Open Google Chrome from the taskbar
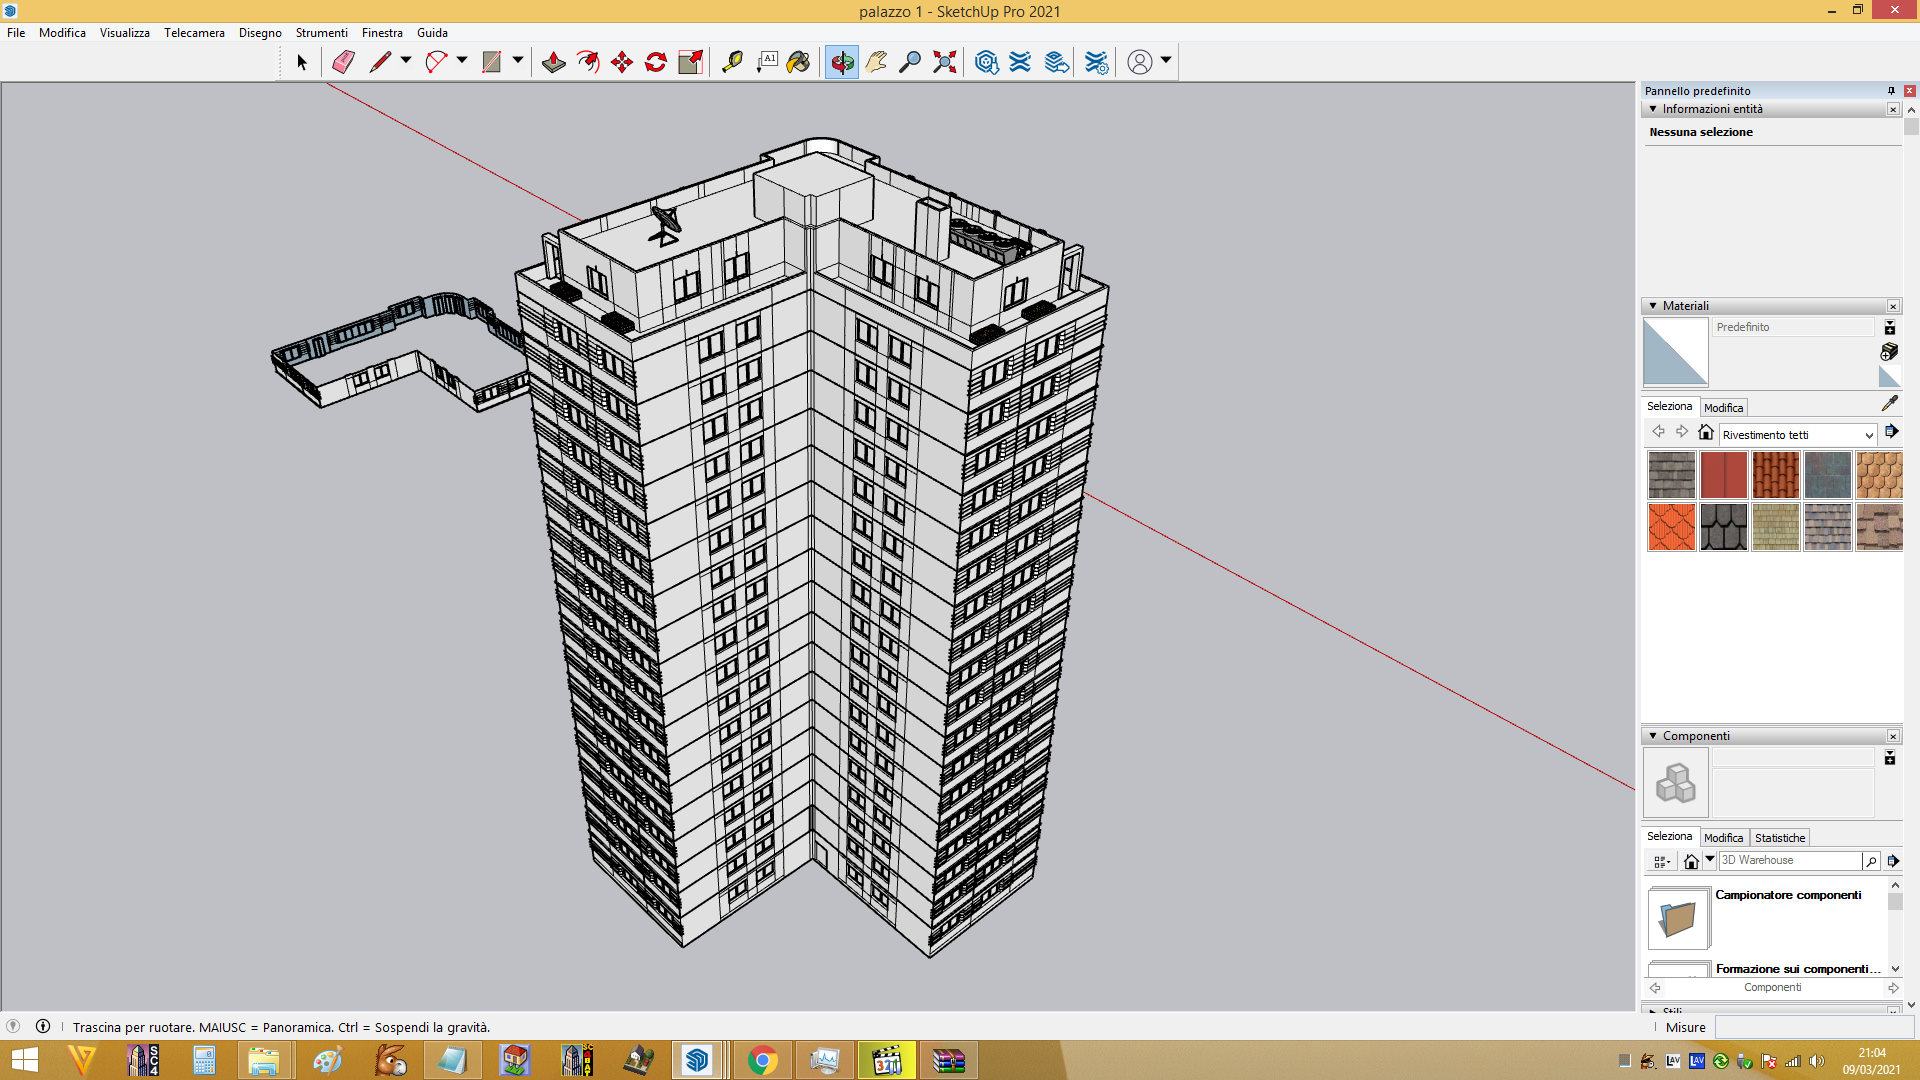The width and height of the screenshot is (1920, 1080). point(762,1060)
